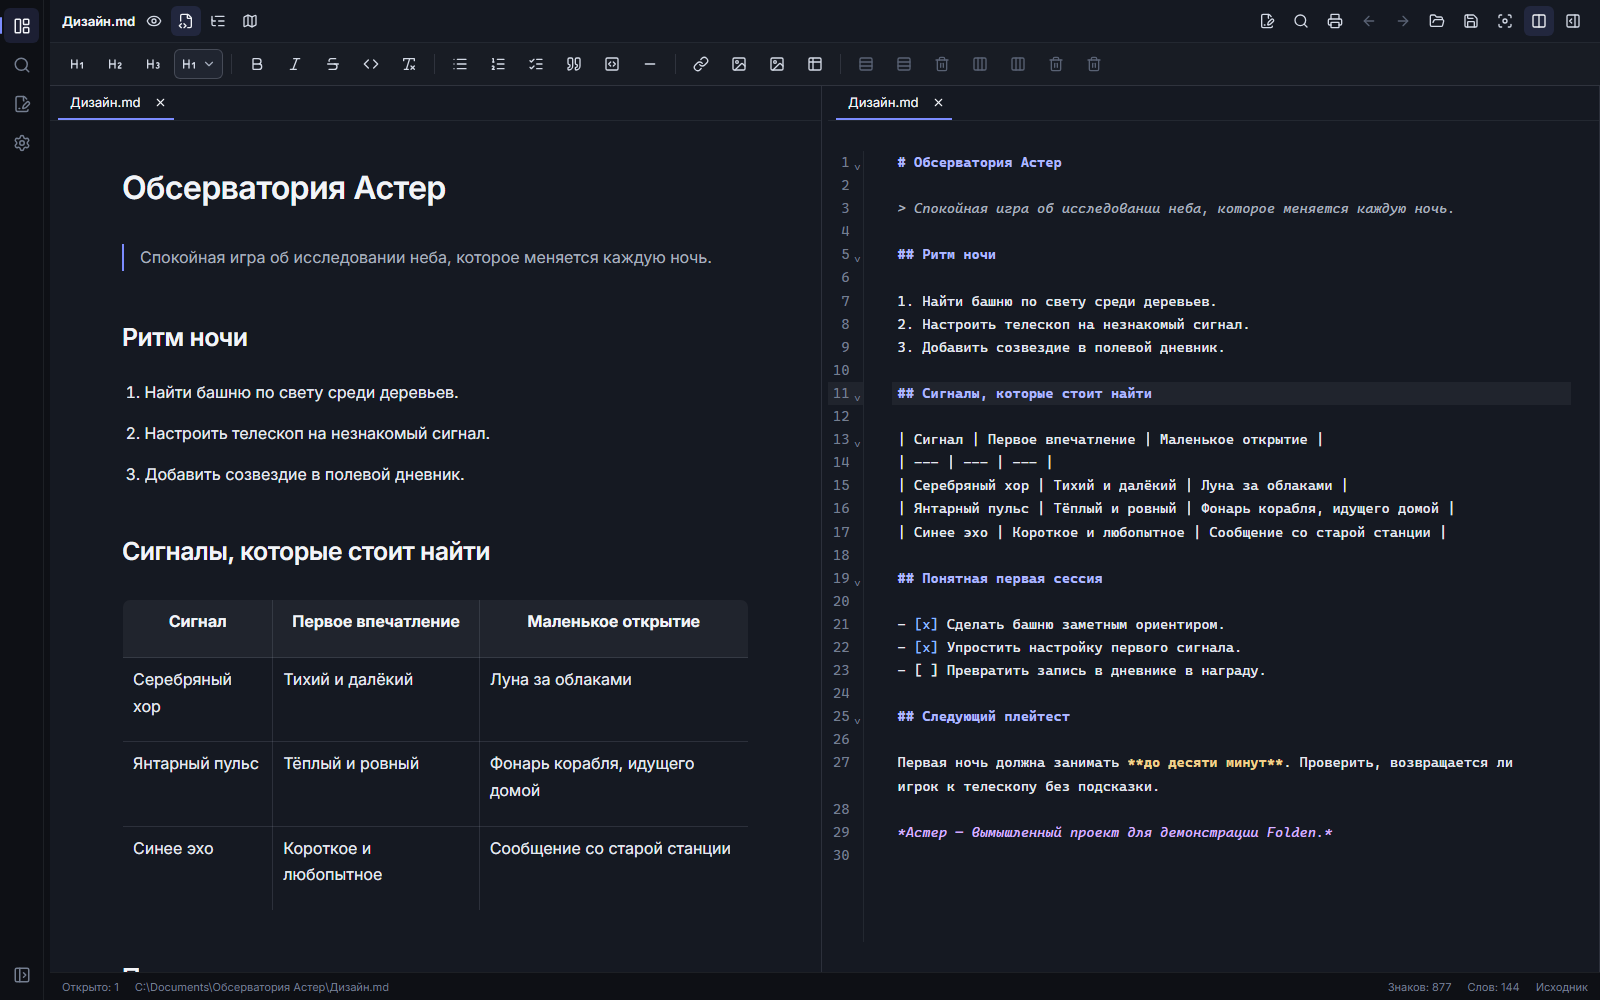This screenshot has width=1600, height=1000.
Task: Fold the heading at line 1
Action: (x=857, y=165)
